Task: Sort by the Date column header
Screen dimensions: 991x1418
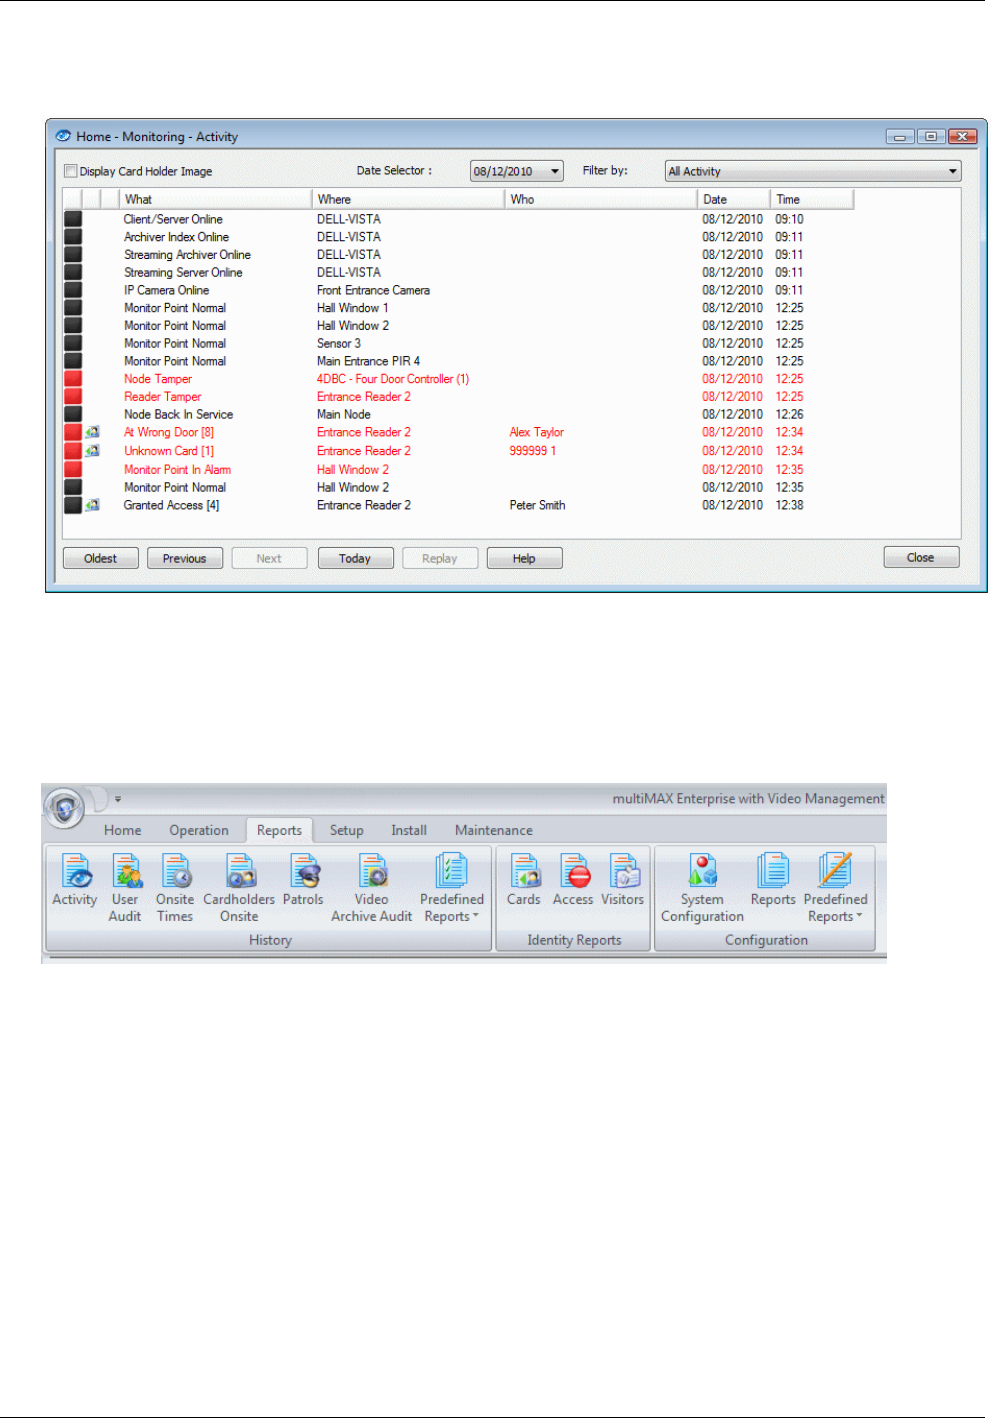Action: 734,199
